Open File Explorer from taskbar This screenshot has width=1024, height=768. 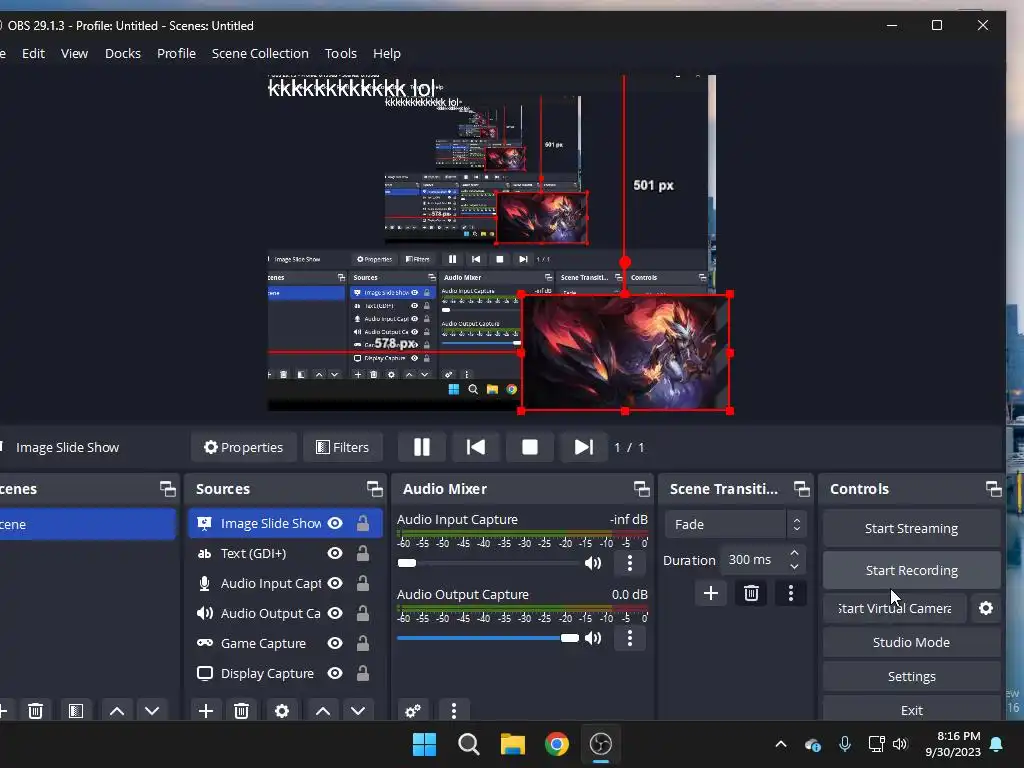coord(513,744)
